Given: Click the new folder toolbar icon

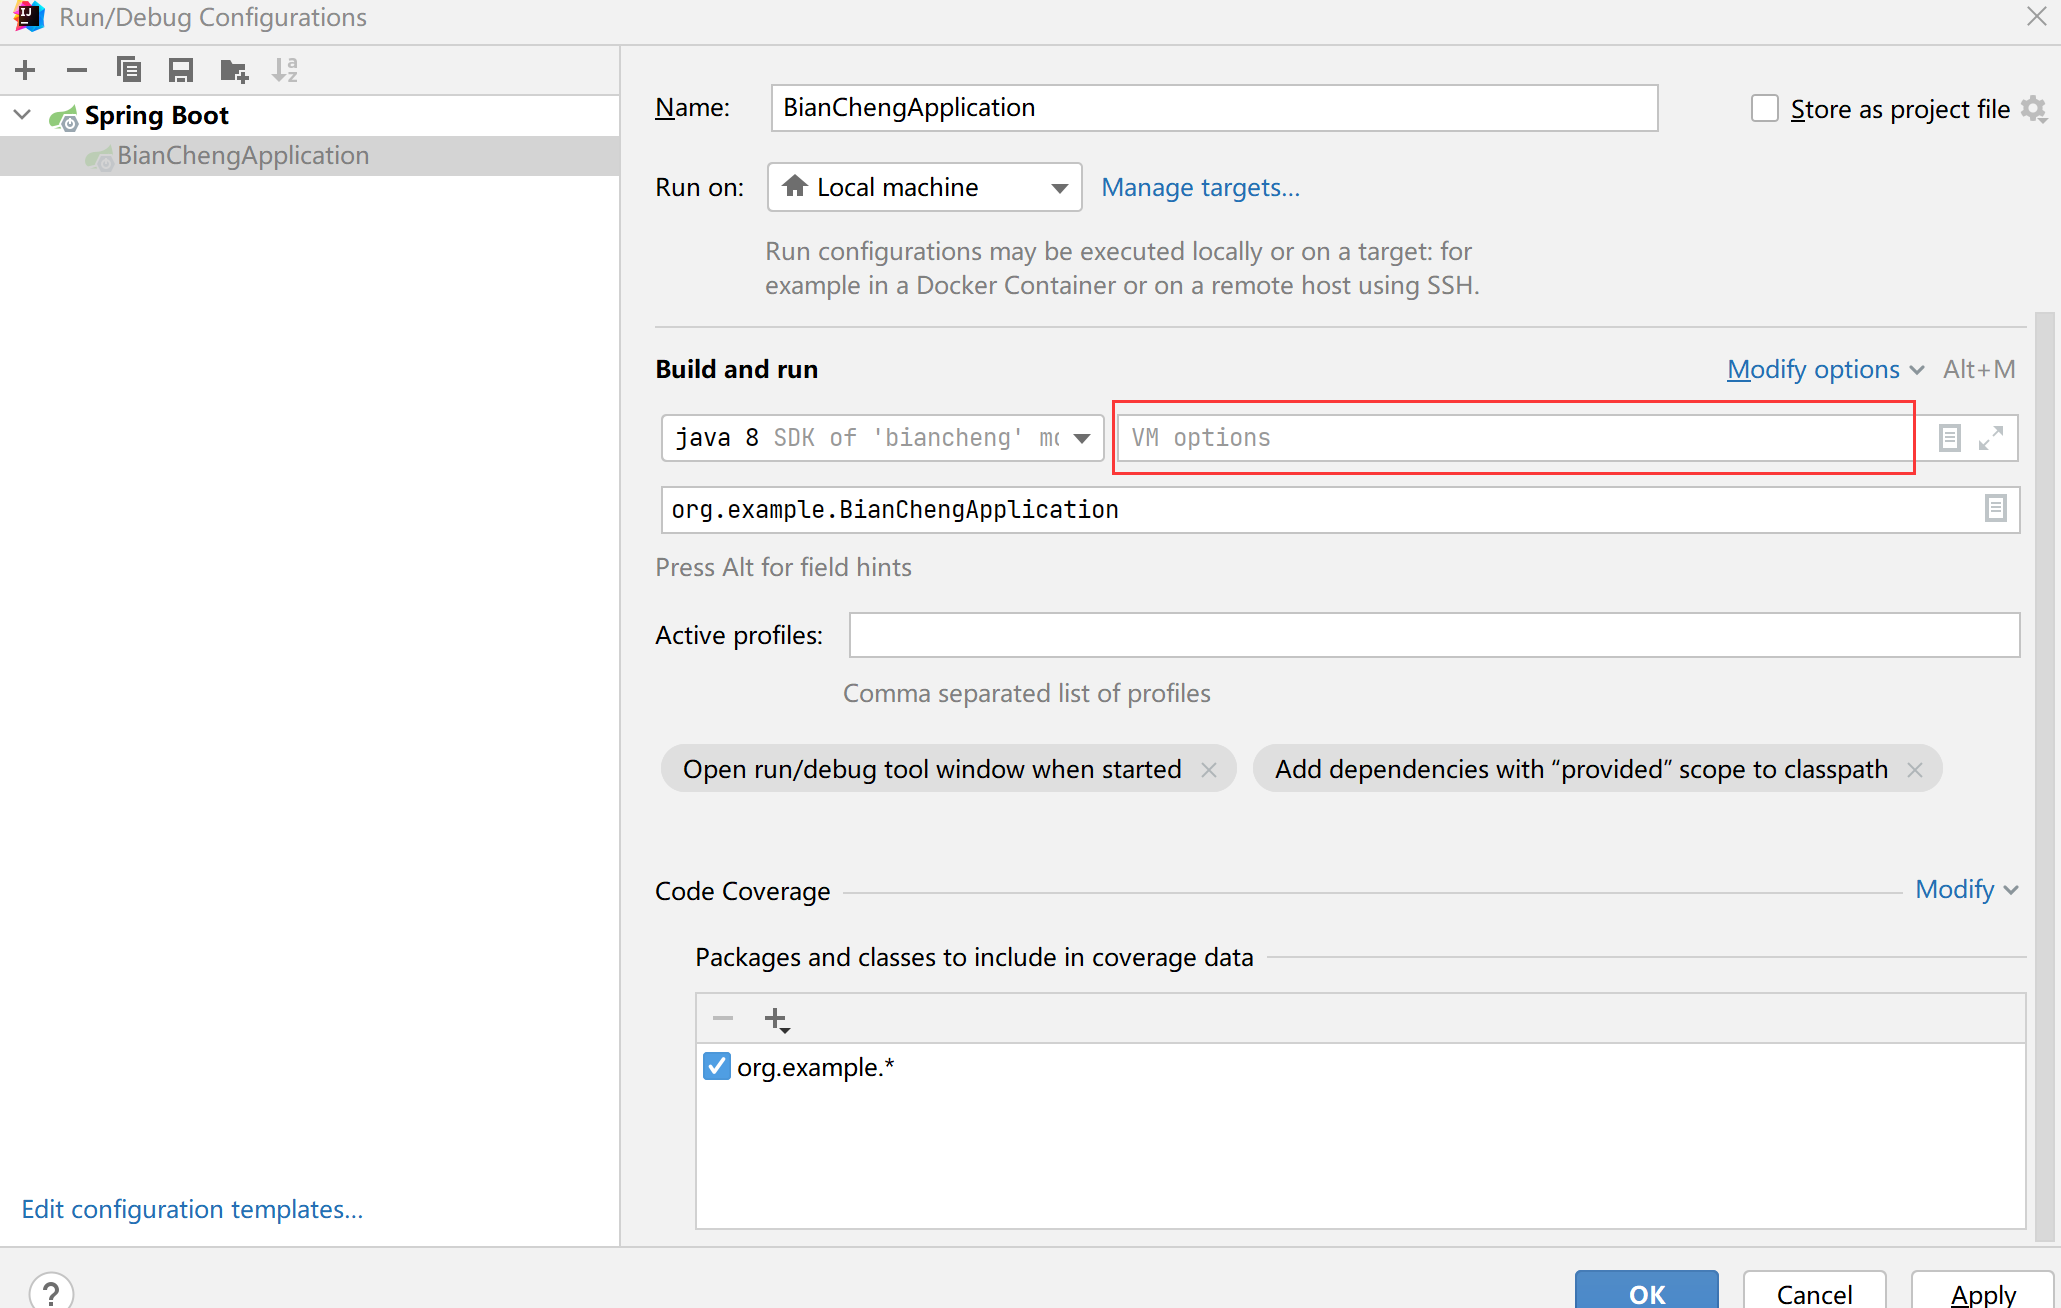Looking at the screenshot, I should [234, 70].
